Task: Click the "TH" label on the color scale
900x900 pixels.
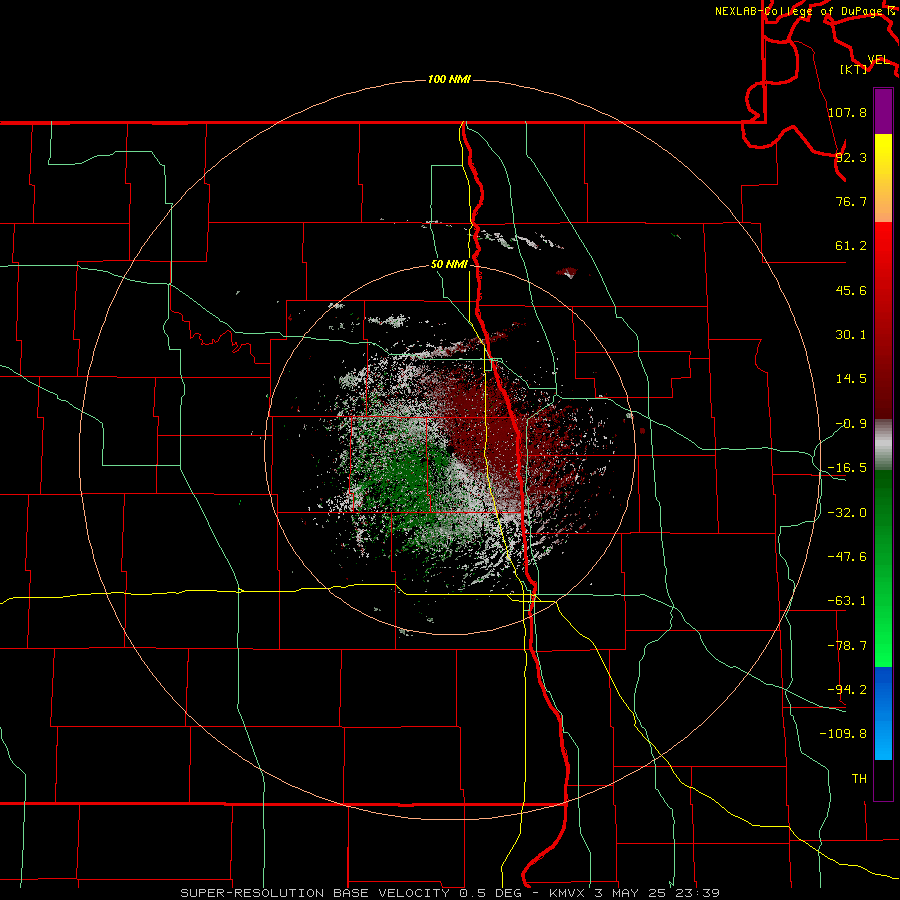Action: [x=859, y=778]
